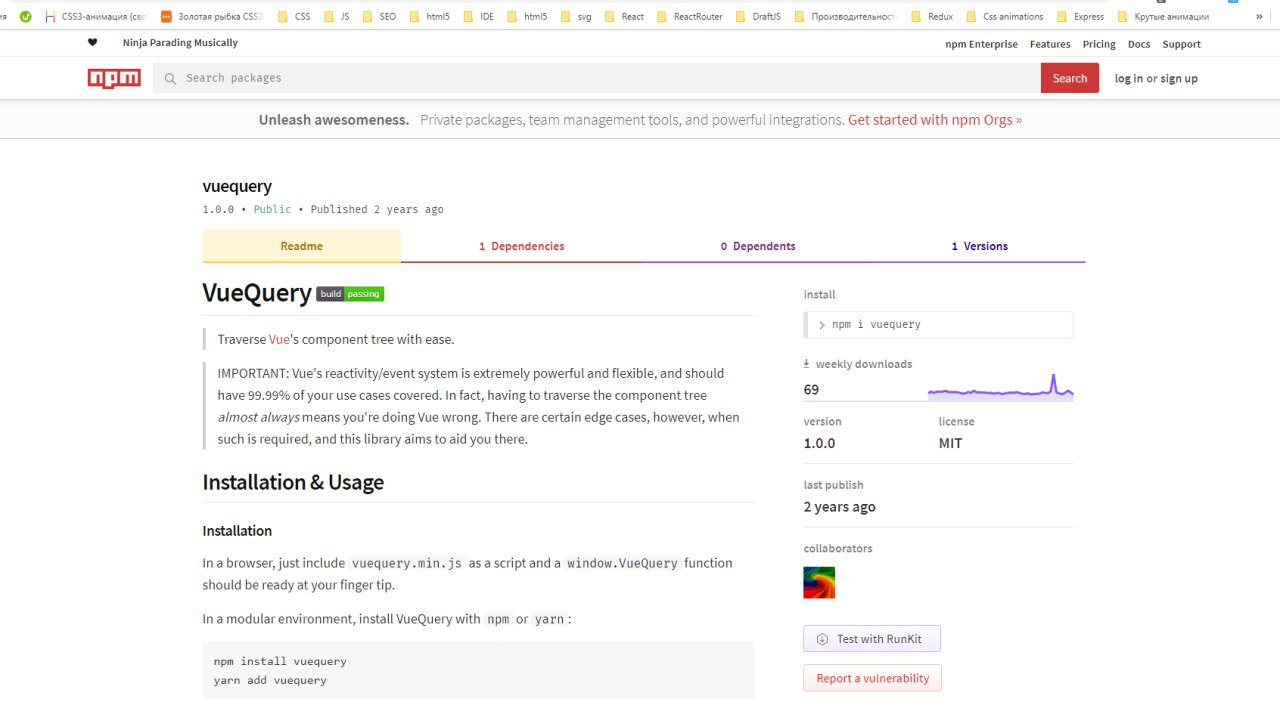Switch to the 1 Dependencies tab
The image size is (1280, 705).
521,246
